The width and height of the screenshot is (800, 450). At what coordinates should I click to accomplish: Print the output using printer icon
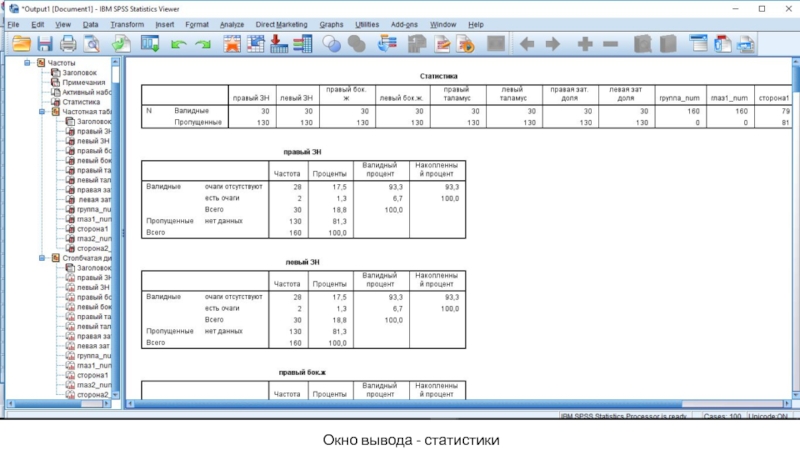[x=68, y=44]
